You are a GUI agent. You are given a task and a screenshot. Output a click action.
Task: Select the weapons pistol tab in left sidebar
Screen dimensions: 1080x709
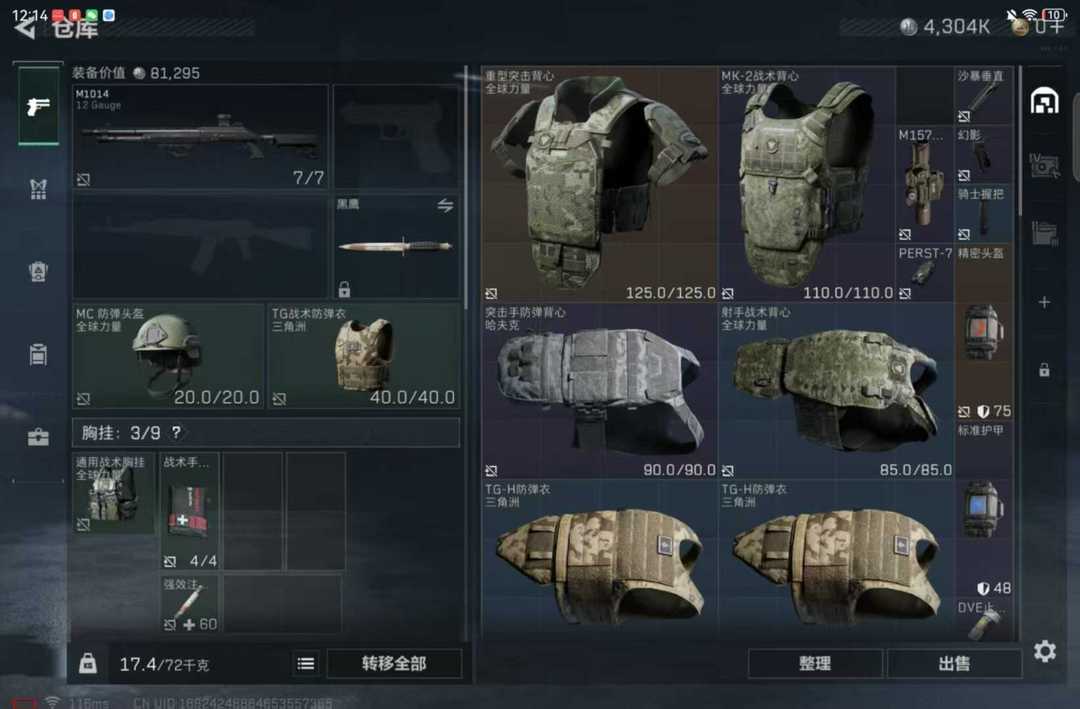coord(39,106)
